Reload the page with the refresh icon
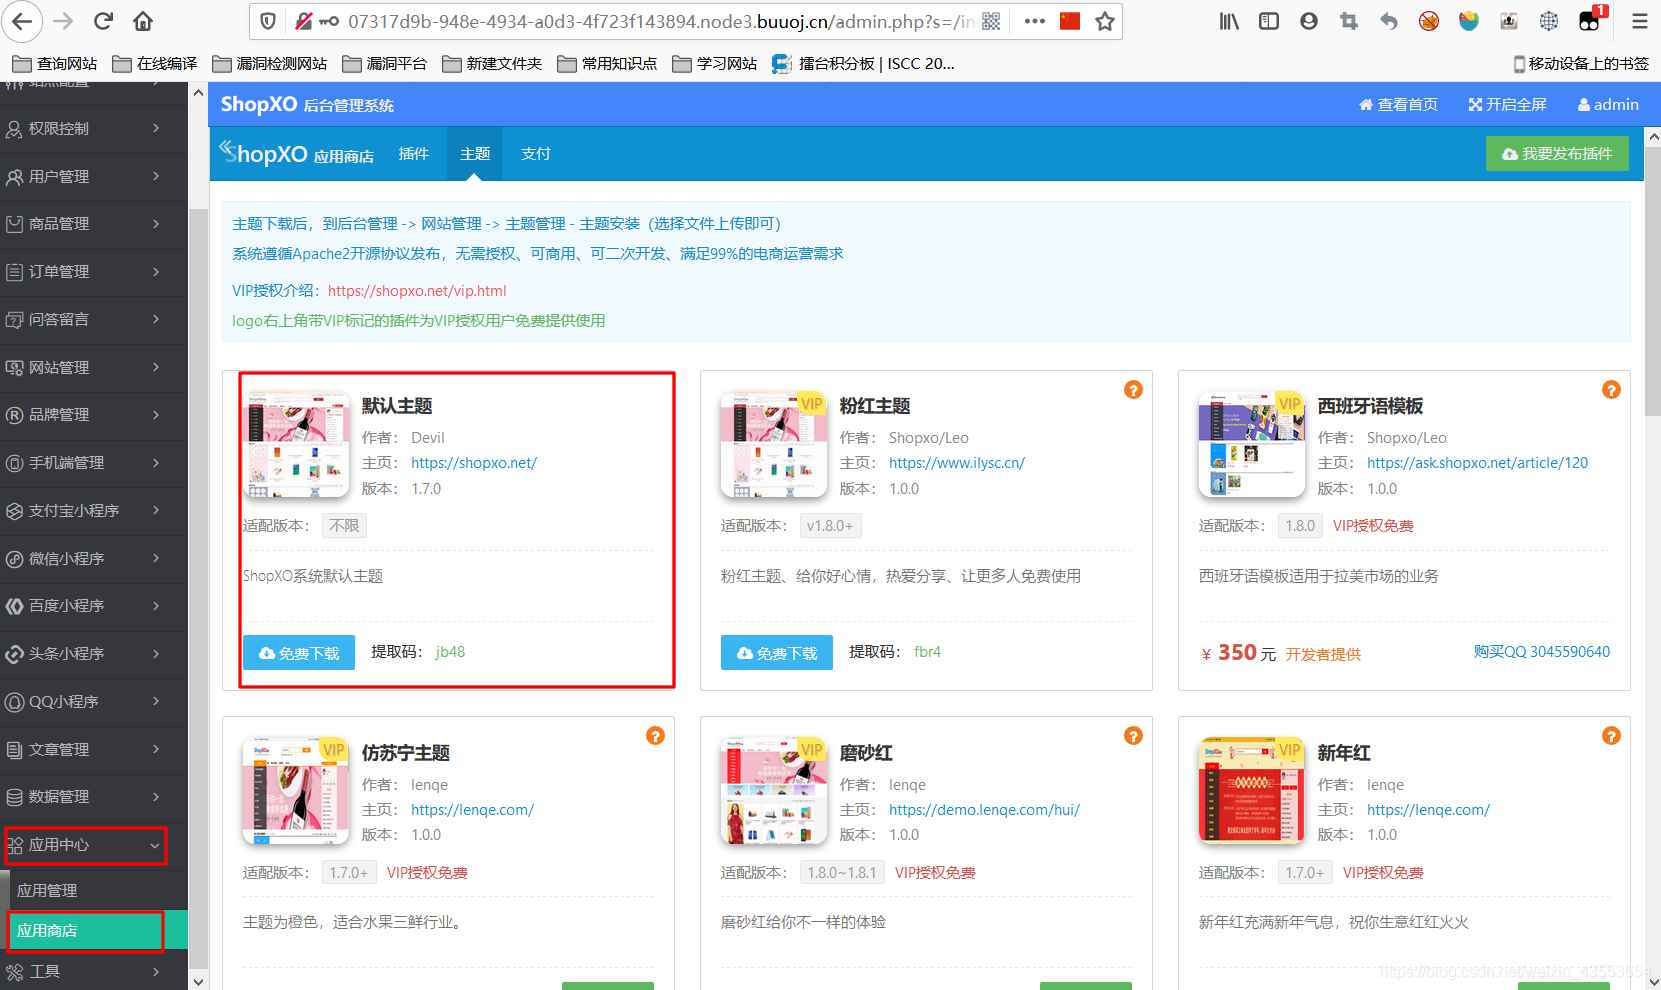Screen dimensions: 1661x990 click(x=103, y=21)
